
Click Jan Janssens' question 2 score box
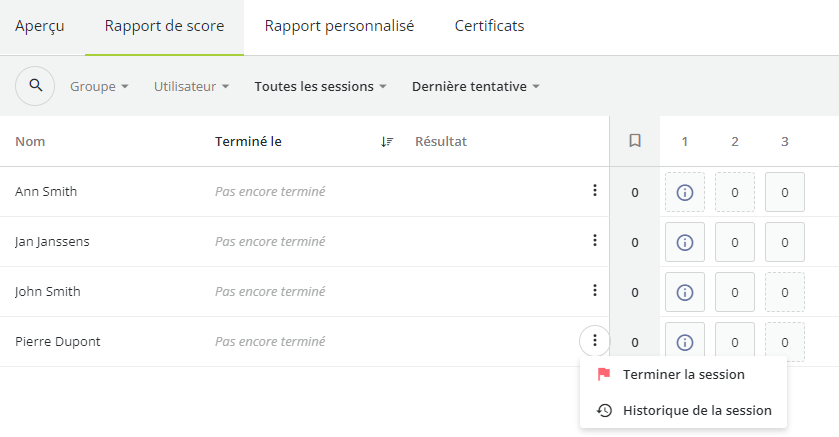click(x=735, y=242)
